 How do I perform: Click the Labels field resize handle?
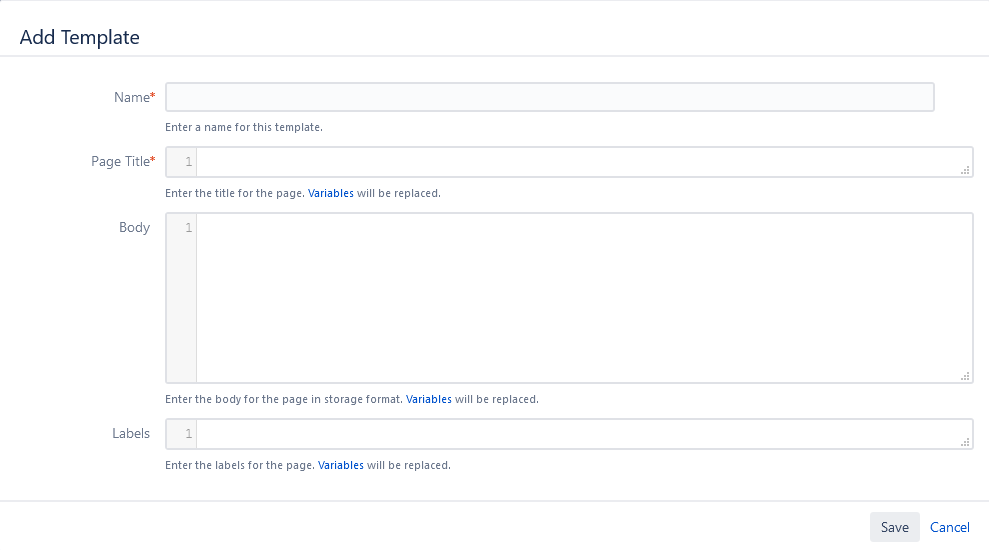[x=965, y=442]
